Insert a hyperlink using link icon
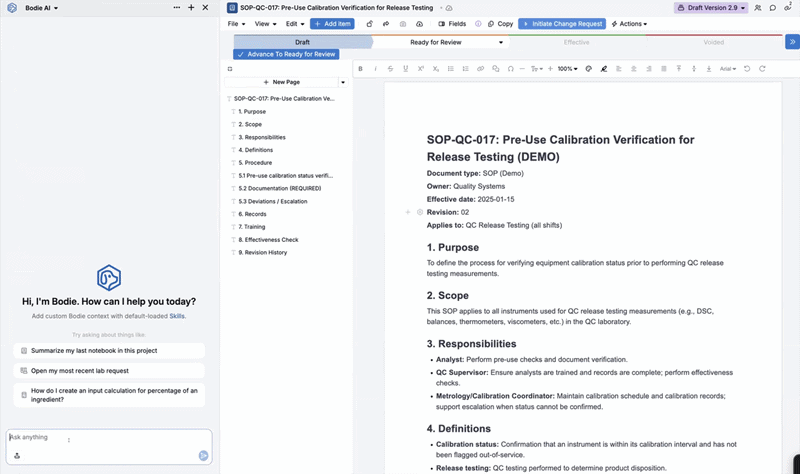The image size is (800, 474). [x=480, y=69]
